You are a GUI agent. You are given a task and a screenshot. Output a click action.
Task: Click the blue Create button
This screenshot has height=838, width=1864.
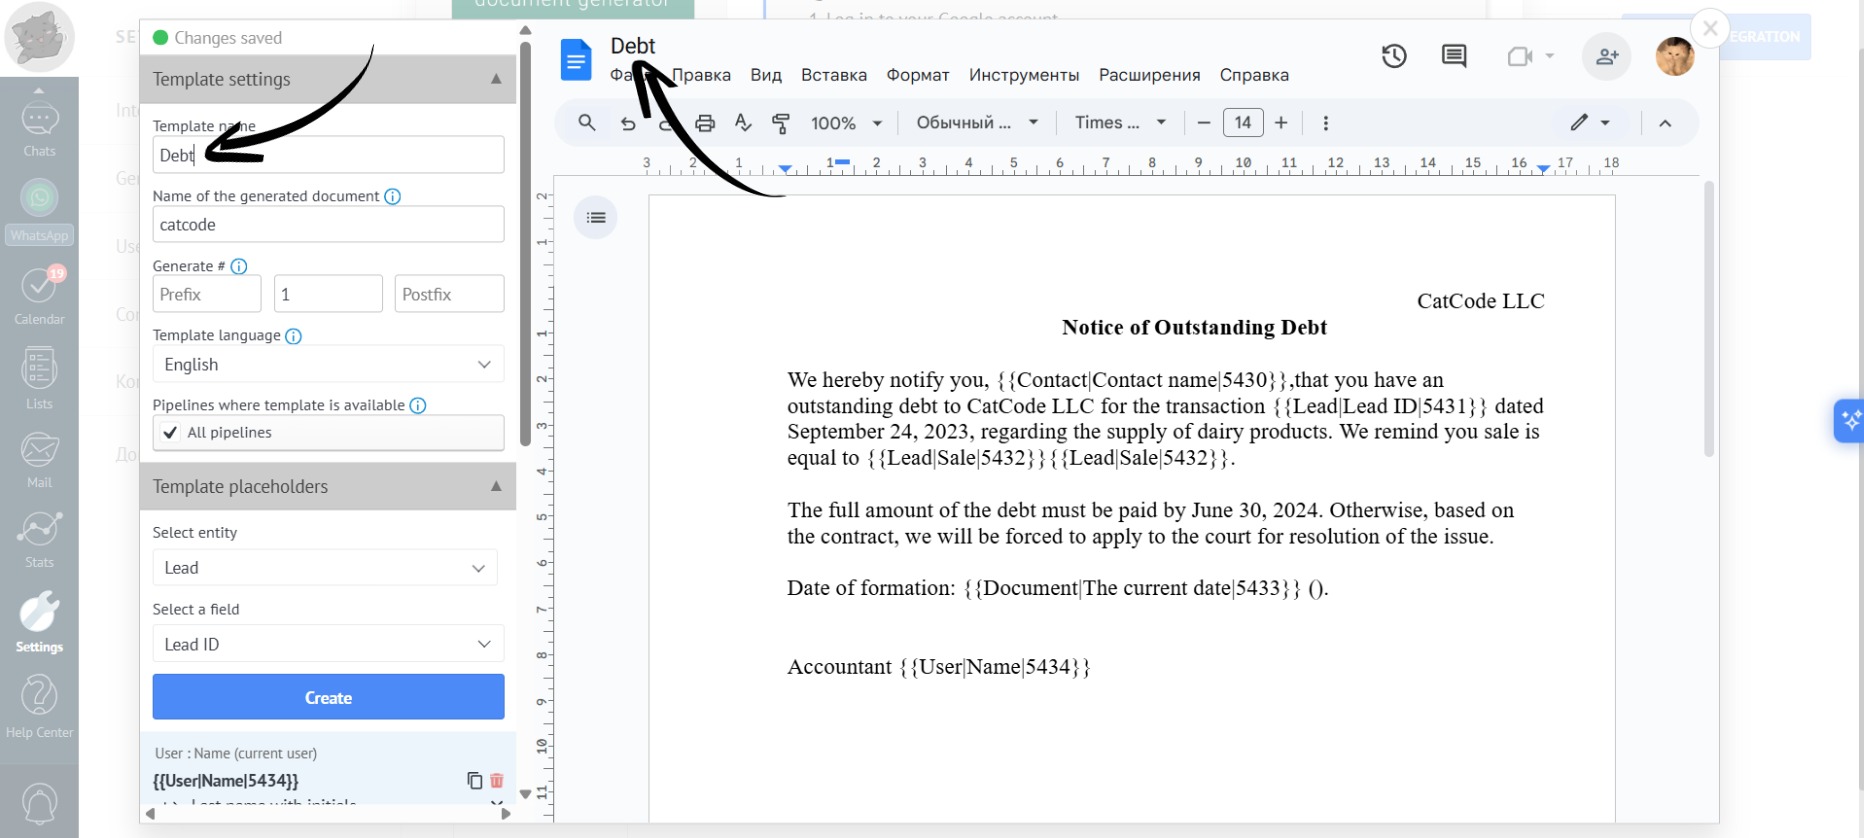pyautogui.click(x=328, y=697)
